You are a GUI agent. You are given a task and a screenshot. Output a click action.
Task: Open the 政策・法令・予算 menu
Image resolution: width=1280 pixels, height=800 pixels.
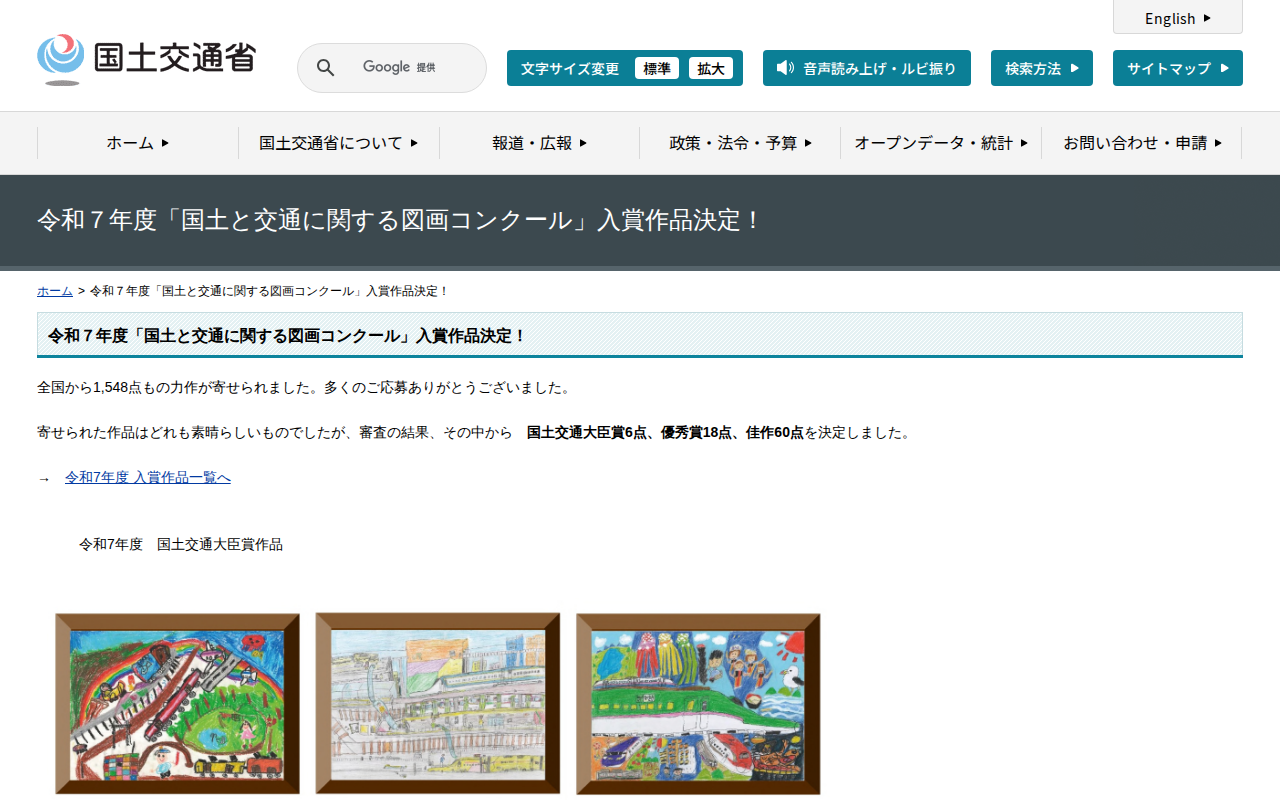click(740, 143)
